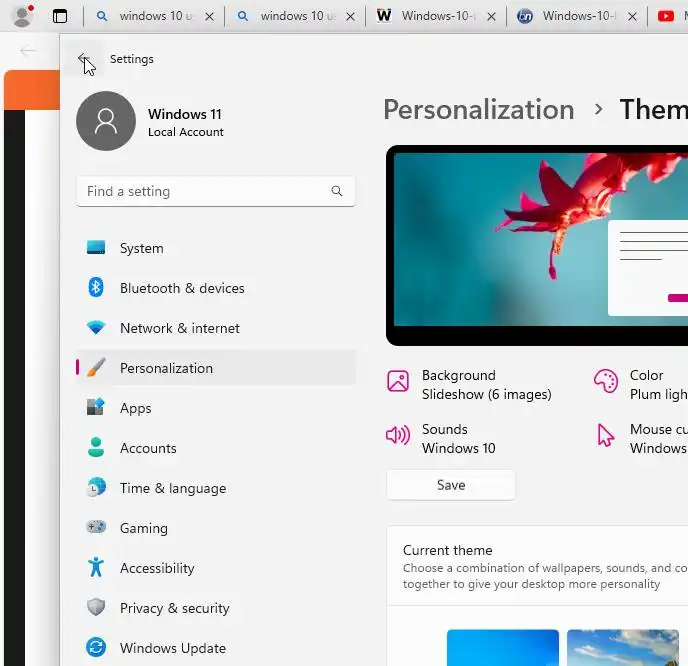Open Windows Update settings
The width and height of the screenshot is (688, 666).
tap(215, 648)
